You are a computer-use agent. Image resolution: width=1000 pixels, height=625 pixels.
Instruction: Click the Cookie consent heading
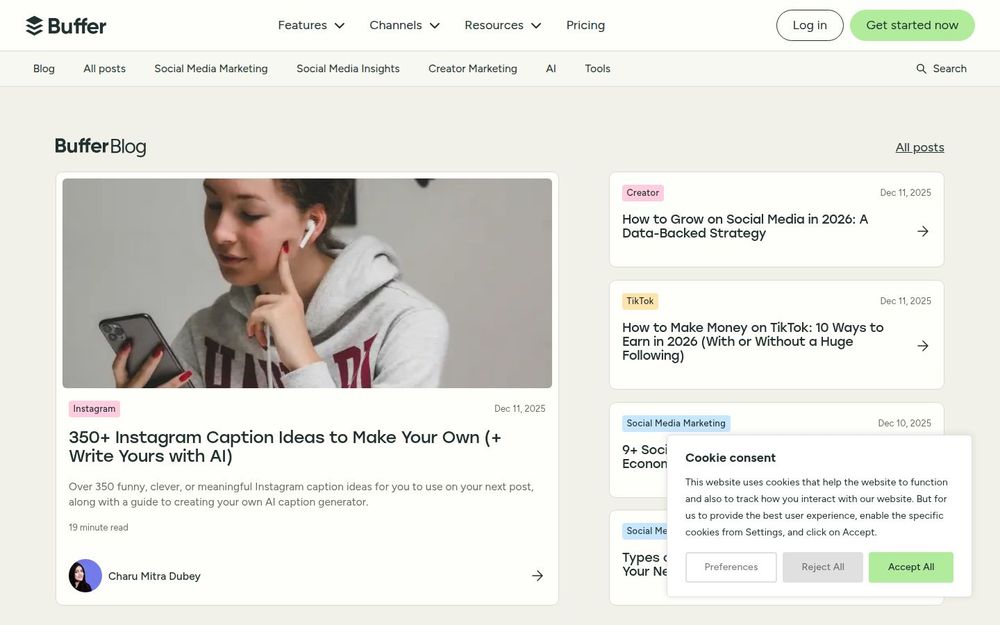coord(730,458)
